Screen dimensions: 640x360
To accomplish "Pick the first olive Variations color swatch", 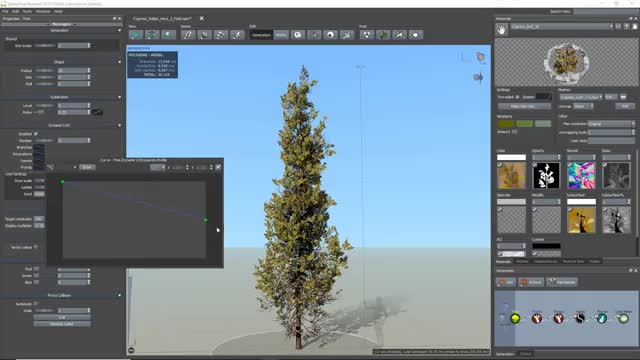I will pos(506,124).
